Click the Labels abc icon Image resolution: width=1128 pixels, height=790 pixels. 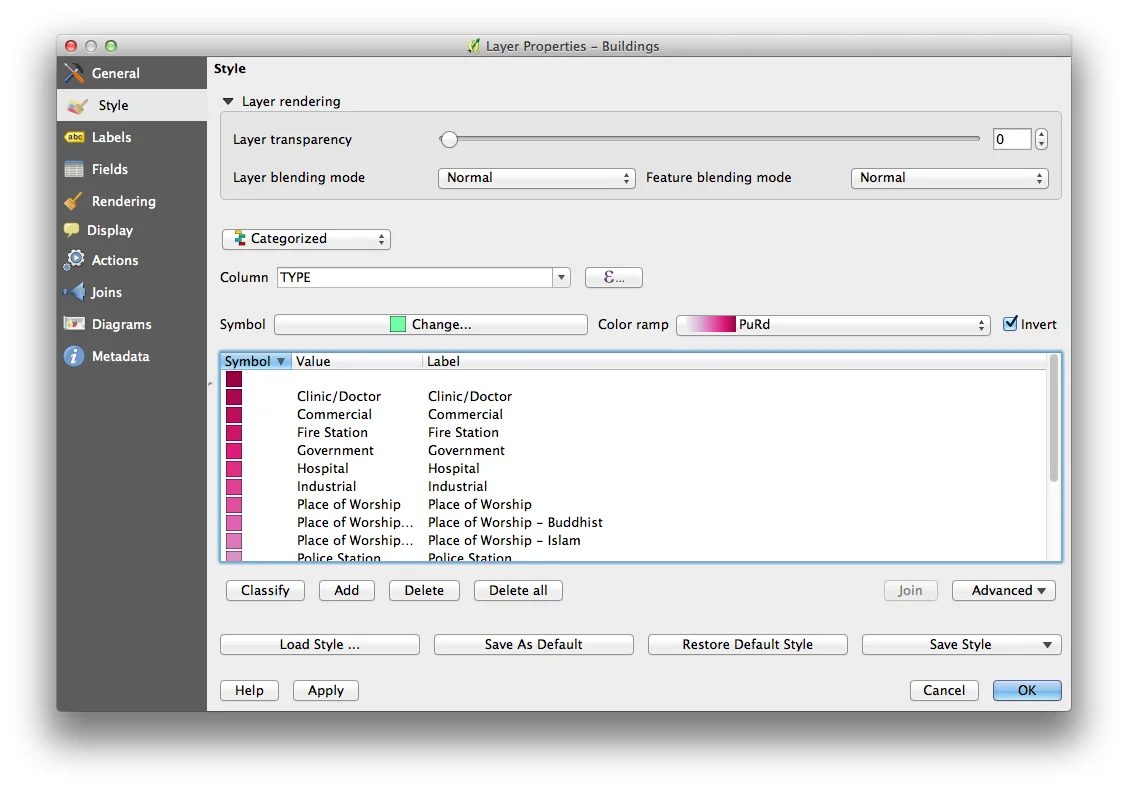pos(75,137)
